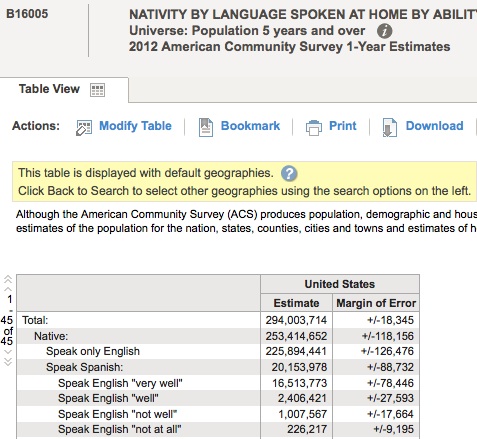
Task: Click the United States column header
Action: [340, 284]
